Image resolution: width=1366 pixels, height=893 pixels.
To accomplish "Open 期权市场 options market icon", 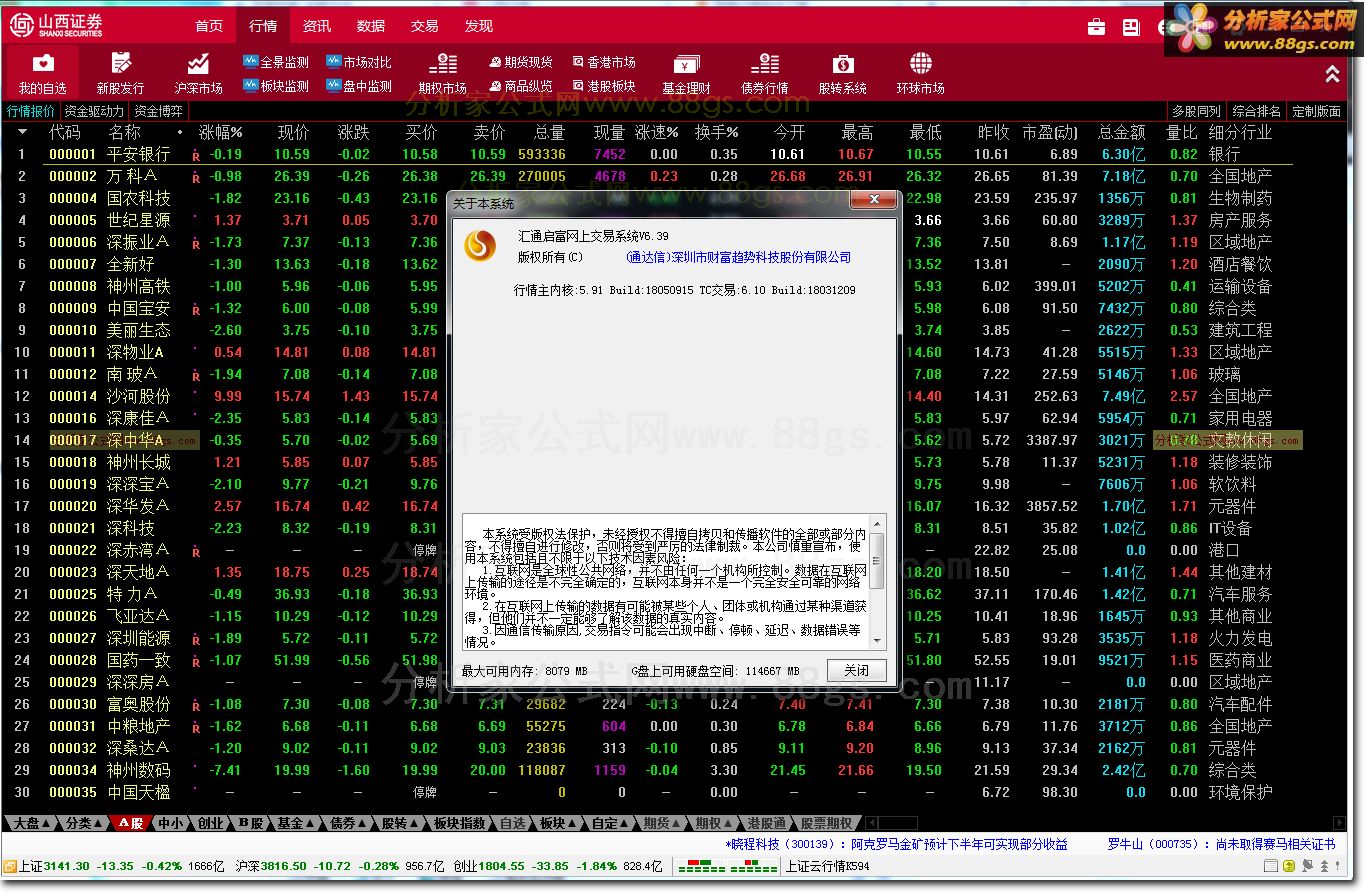I will tap(442, 74).
